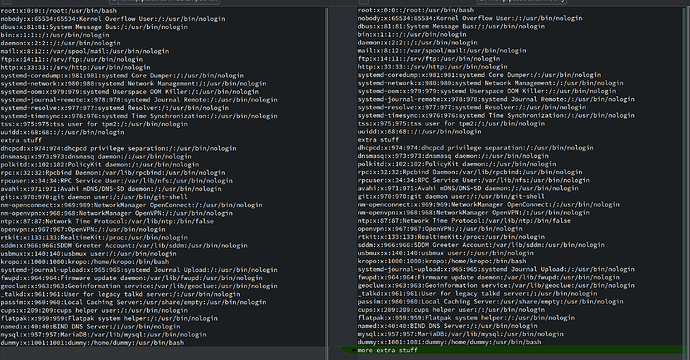
Task: Select 'dhcpcd:x:974:974' line in left pane
Action: 118,148
